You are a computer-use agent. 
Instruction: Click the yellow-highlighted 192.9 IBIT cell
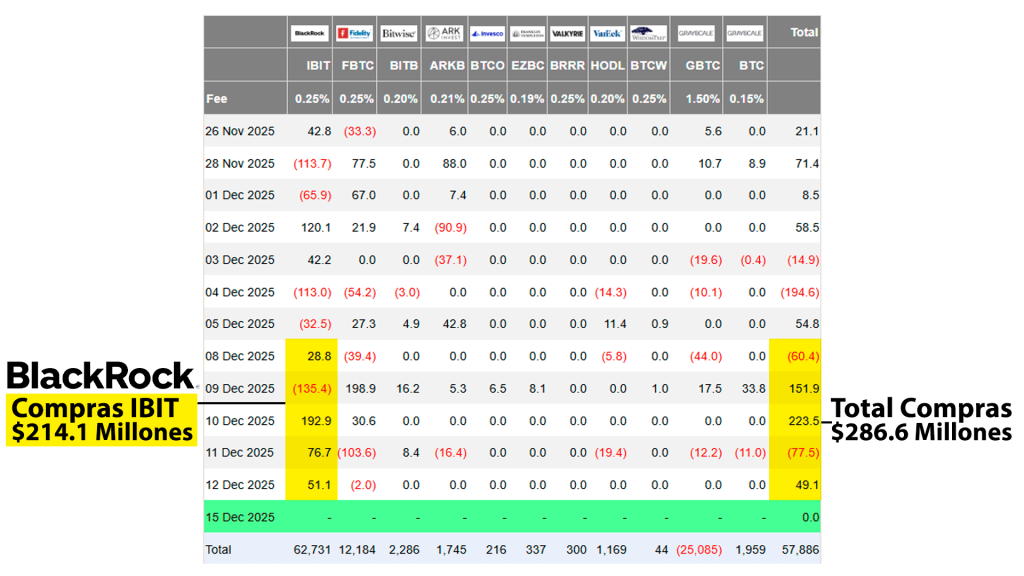(315, 421)
